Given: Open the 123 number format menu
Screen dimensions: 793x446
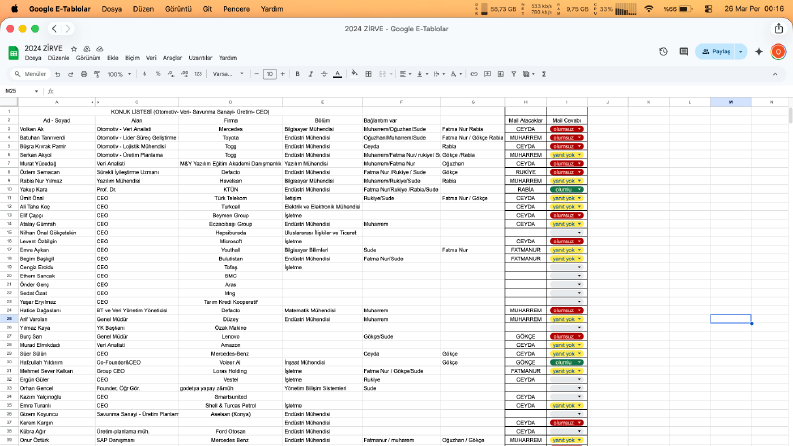Looking at the screenshot, I should click(x=198, y=74).
